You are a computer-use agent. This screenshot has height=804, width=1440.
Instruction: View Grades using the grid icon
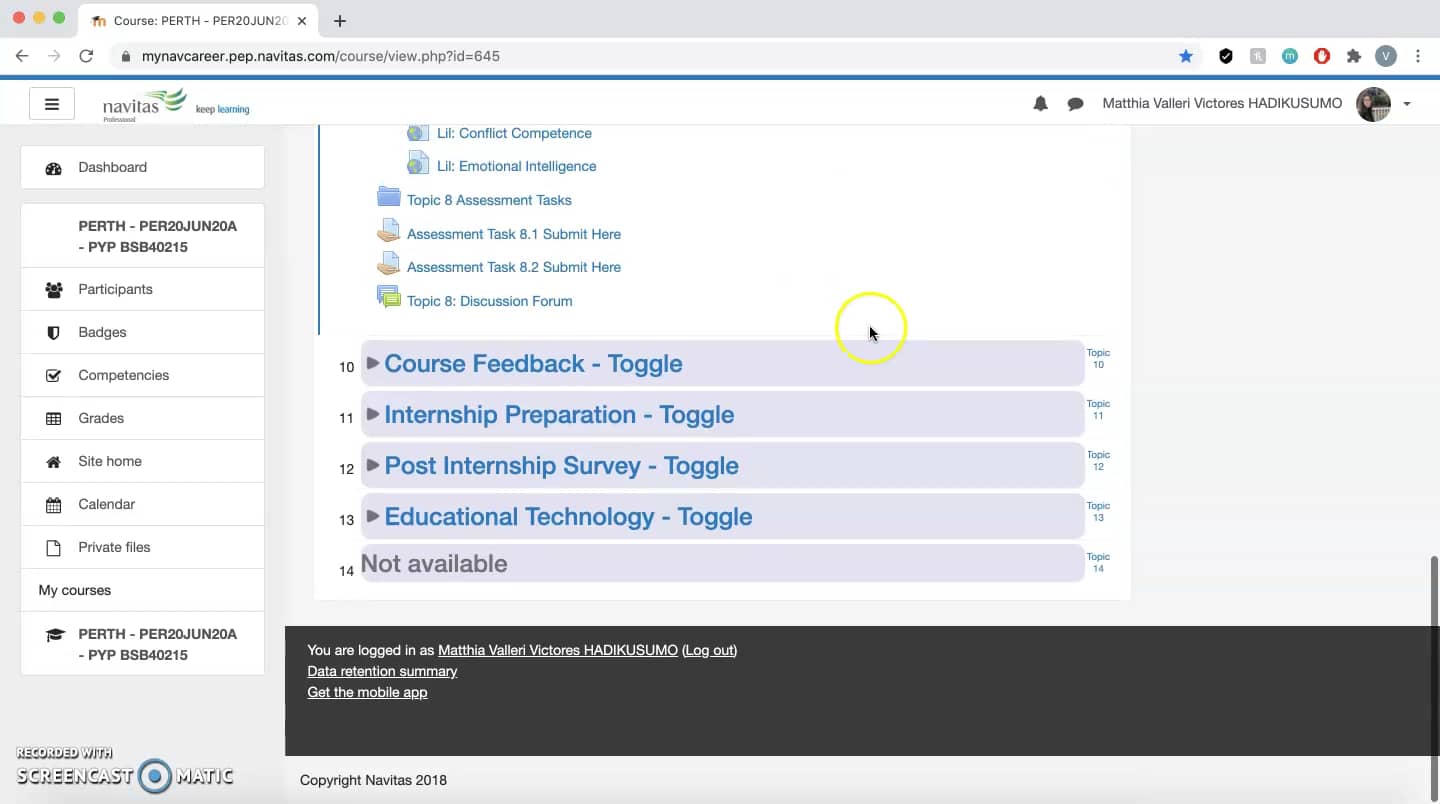coord(53,418)
